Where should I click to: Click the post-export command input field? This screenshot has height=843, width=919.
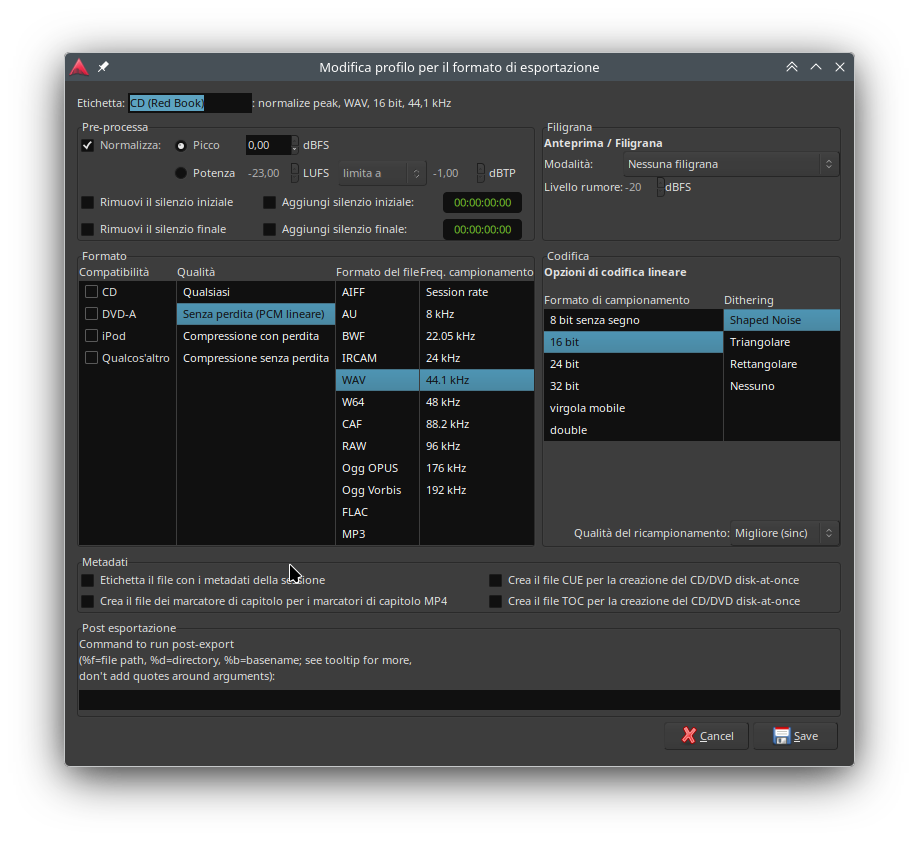(459, 700)
